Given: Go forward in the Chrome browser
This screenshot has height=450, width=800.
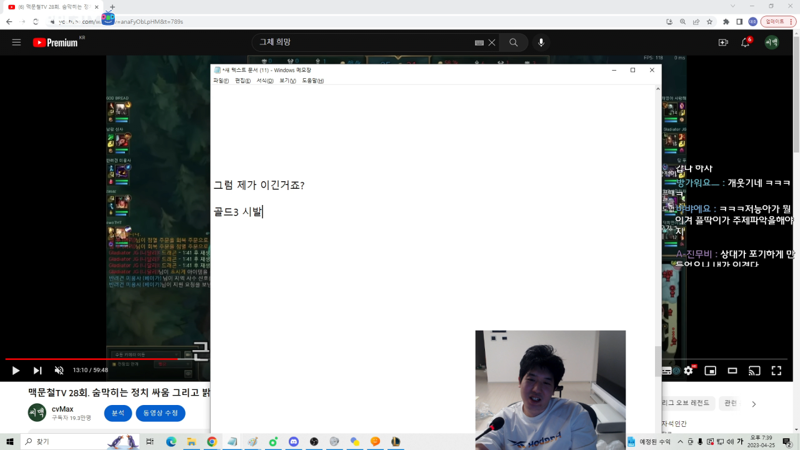Looking at the screenshot, I should click(22, 21).
